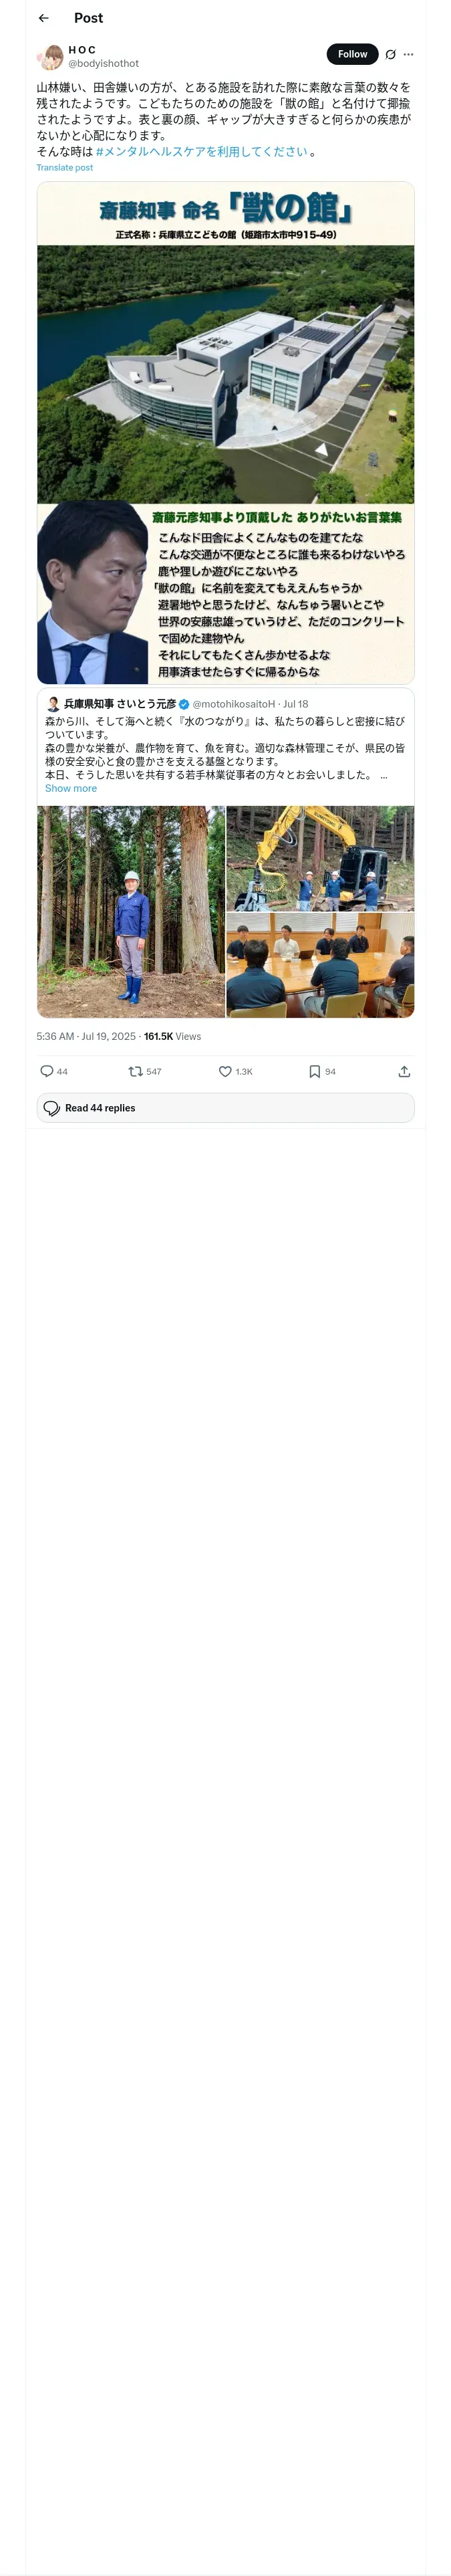Go back using the arrow icon
Viewport: 451px width, 2576px height.
click(43, 18)
